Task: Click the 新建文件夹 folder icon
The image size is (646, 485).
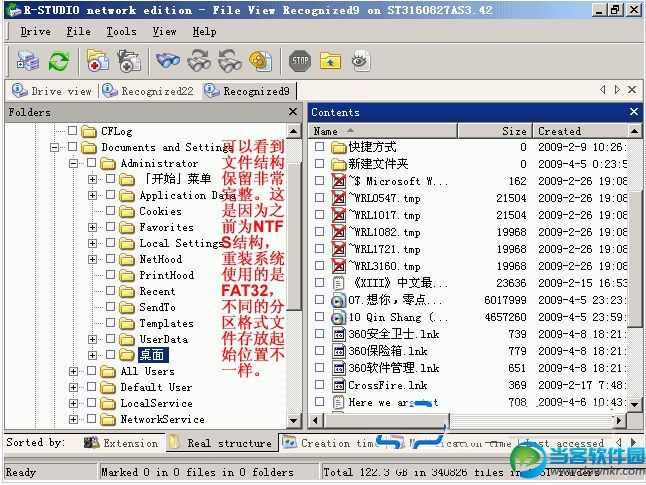Action: coord(339,164)
